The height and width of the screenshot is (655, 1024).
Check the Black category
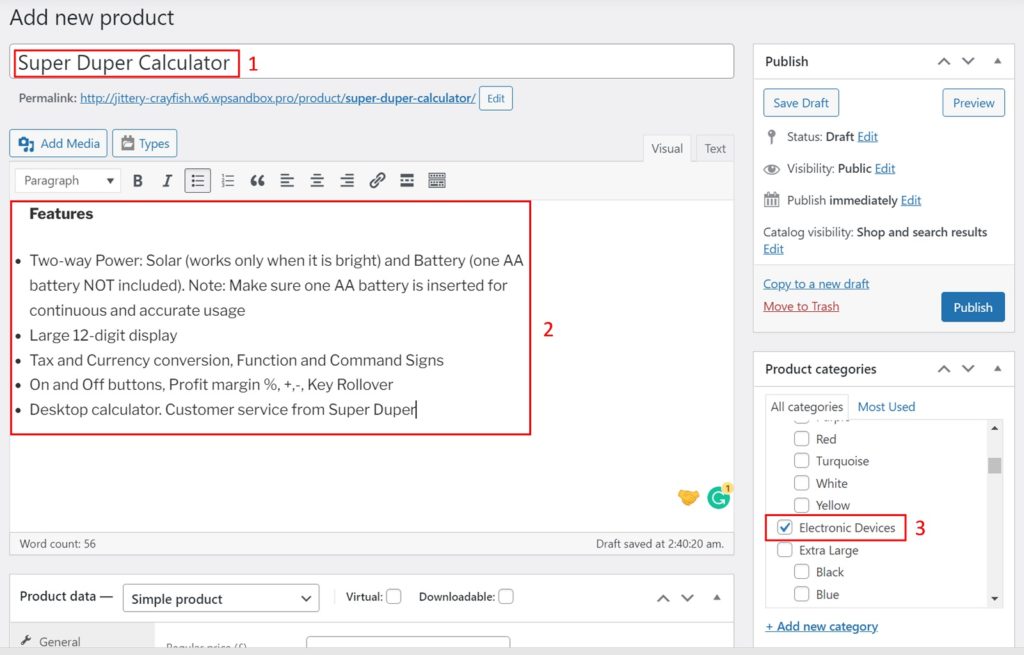(x=801, y=571)
